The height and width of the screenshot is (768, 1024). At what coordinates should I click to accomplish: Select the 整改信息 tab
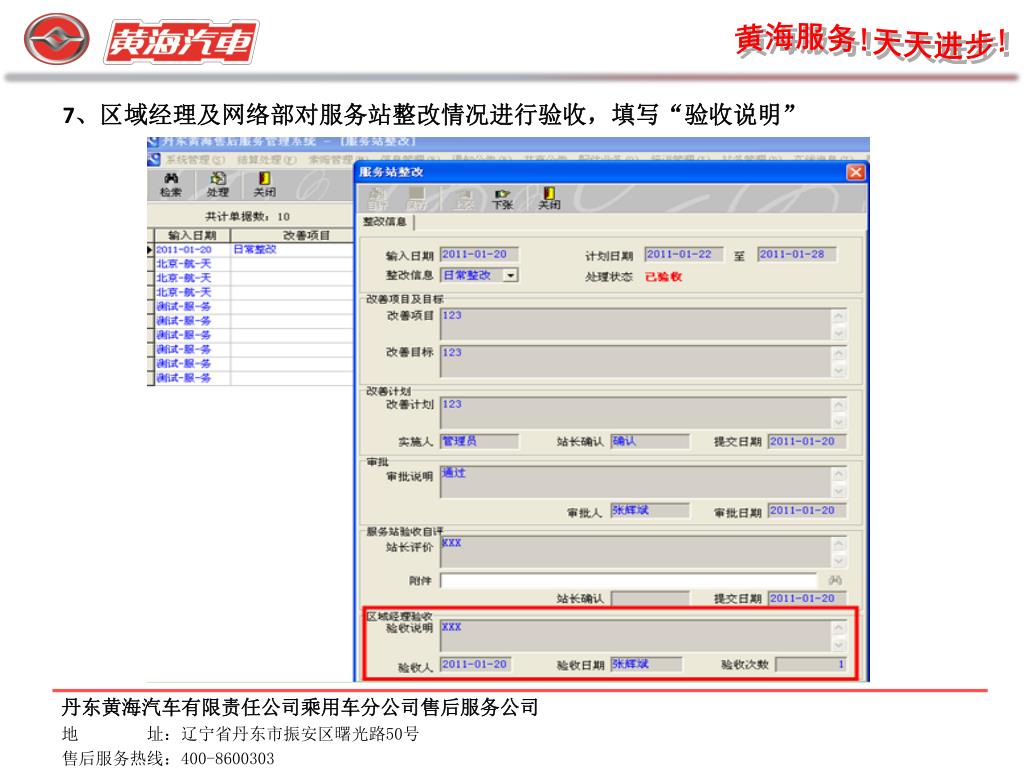(385, 222)
